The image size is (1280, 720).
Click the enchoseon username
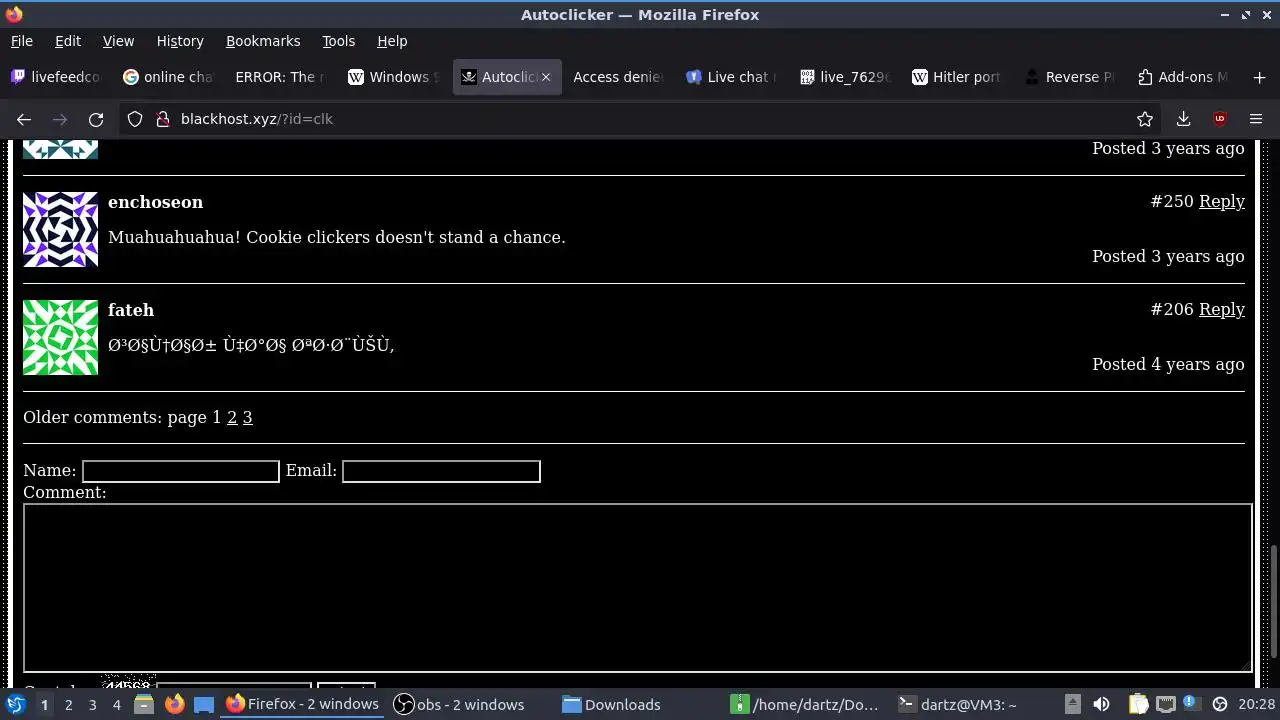tap(155, 202)
